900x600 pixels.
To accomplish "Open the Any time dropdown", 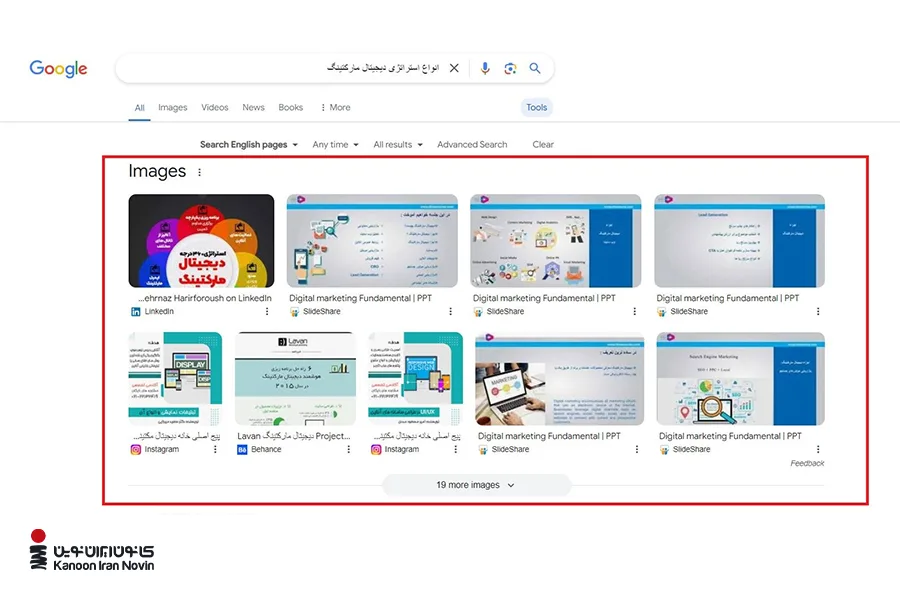I will click(336, 145).
